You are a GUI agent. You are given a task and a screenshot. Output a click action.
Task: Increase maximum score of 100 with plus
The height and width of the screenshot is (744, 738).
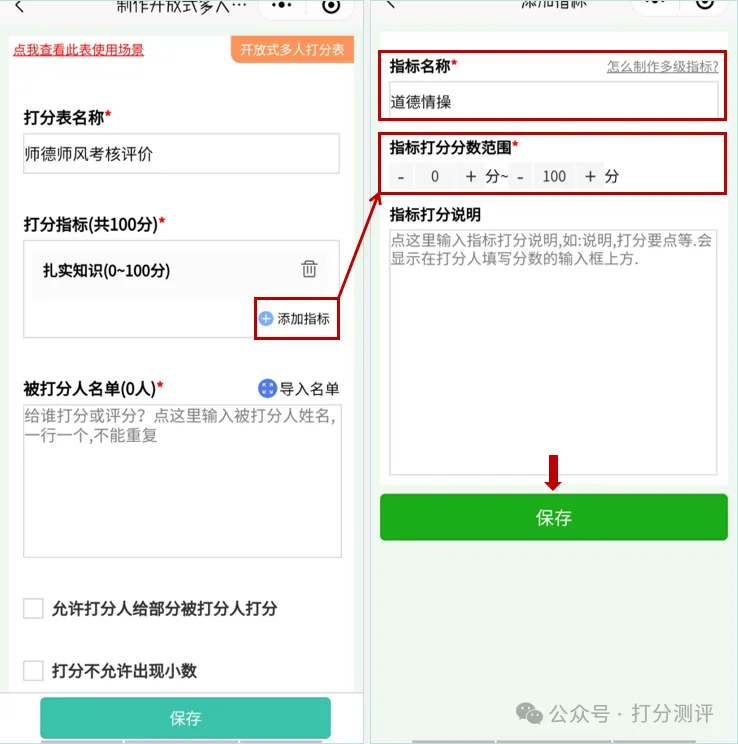pos(590,177)
